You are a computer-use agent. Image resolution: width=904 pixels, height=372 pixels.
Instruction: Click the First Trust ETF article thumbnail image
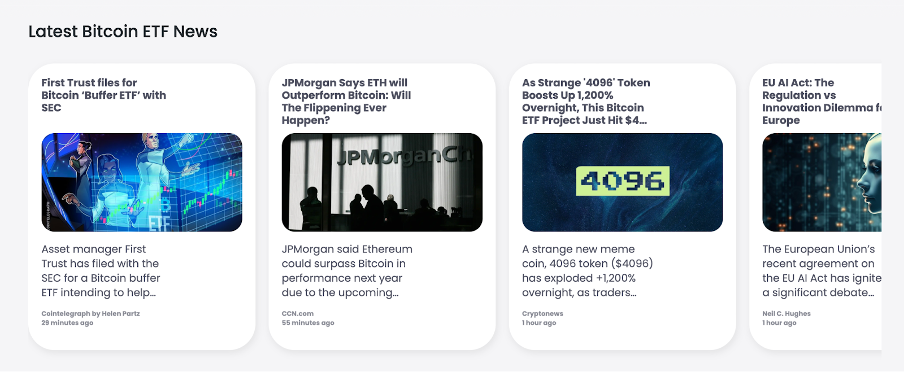point(142,182)
